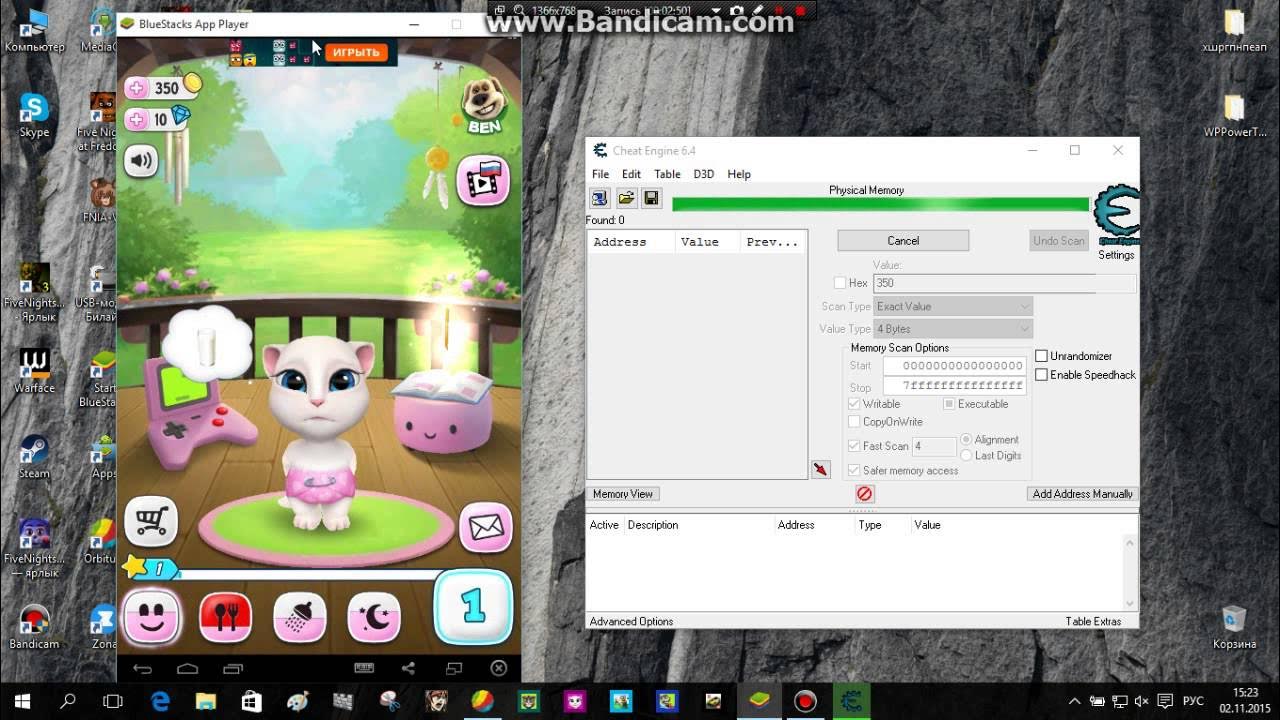Click the red arrow add-to-list icon
The width and height of the screenshot is (1280, 720).
(821, 469)
